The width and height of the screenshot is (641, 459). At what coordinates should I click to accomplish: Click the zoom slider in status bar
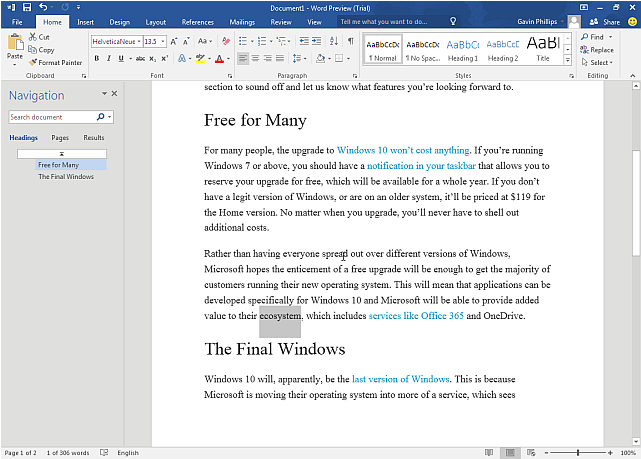[578, 453]
